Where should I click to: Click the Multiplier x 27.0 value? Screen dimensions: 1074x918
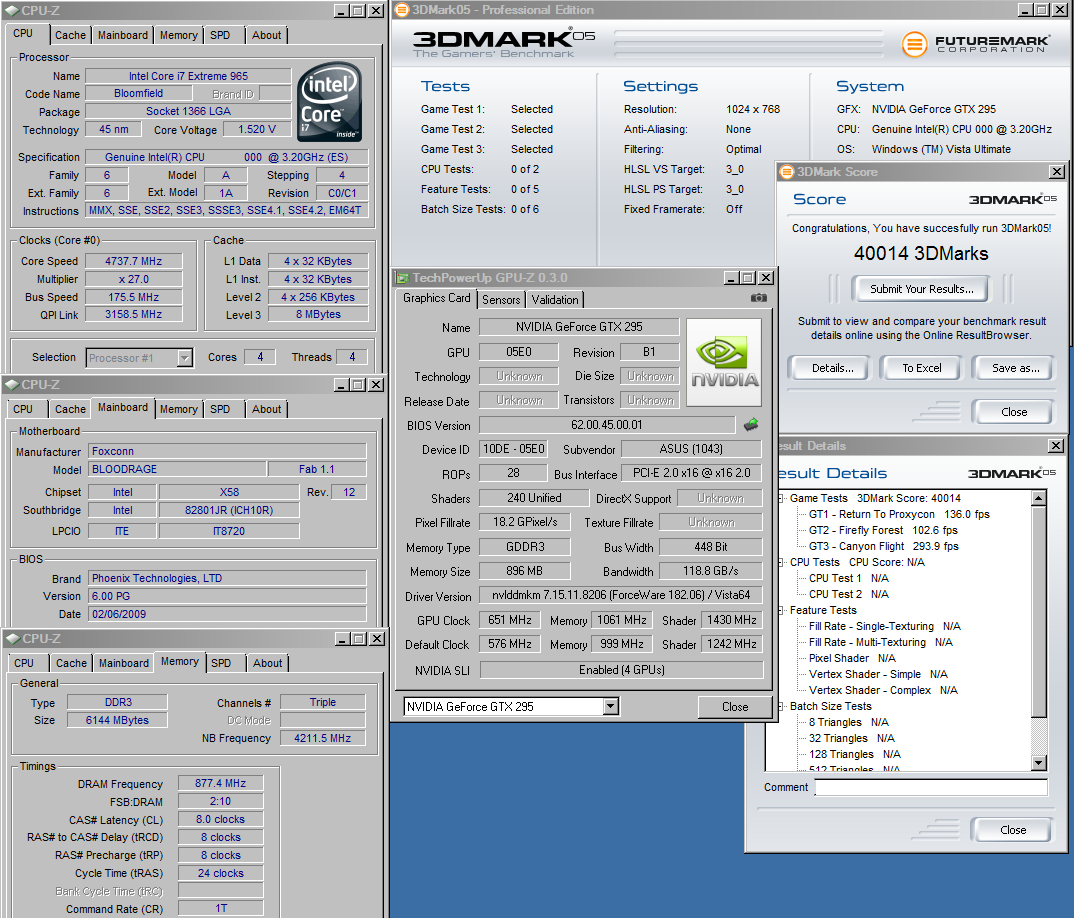[x=134, y=279]
